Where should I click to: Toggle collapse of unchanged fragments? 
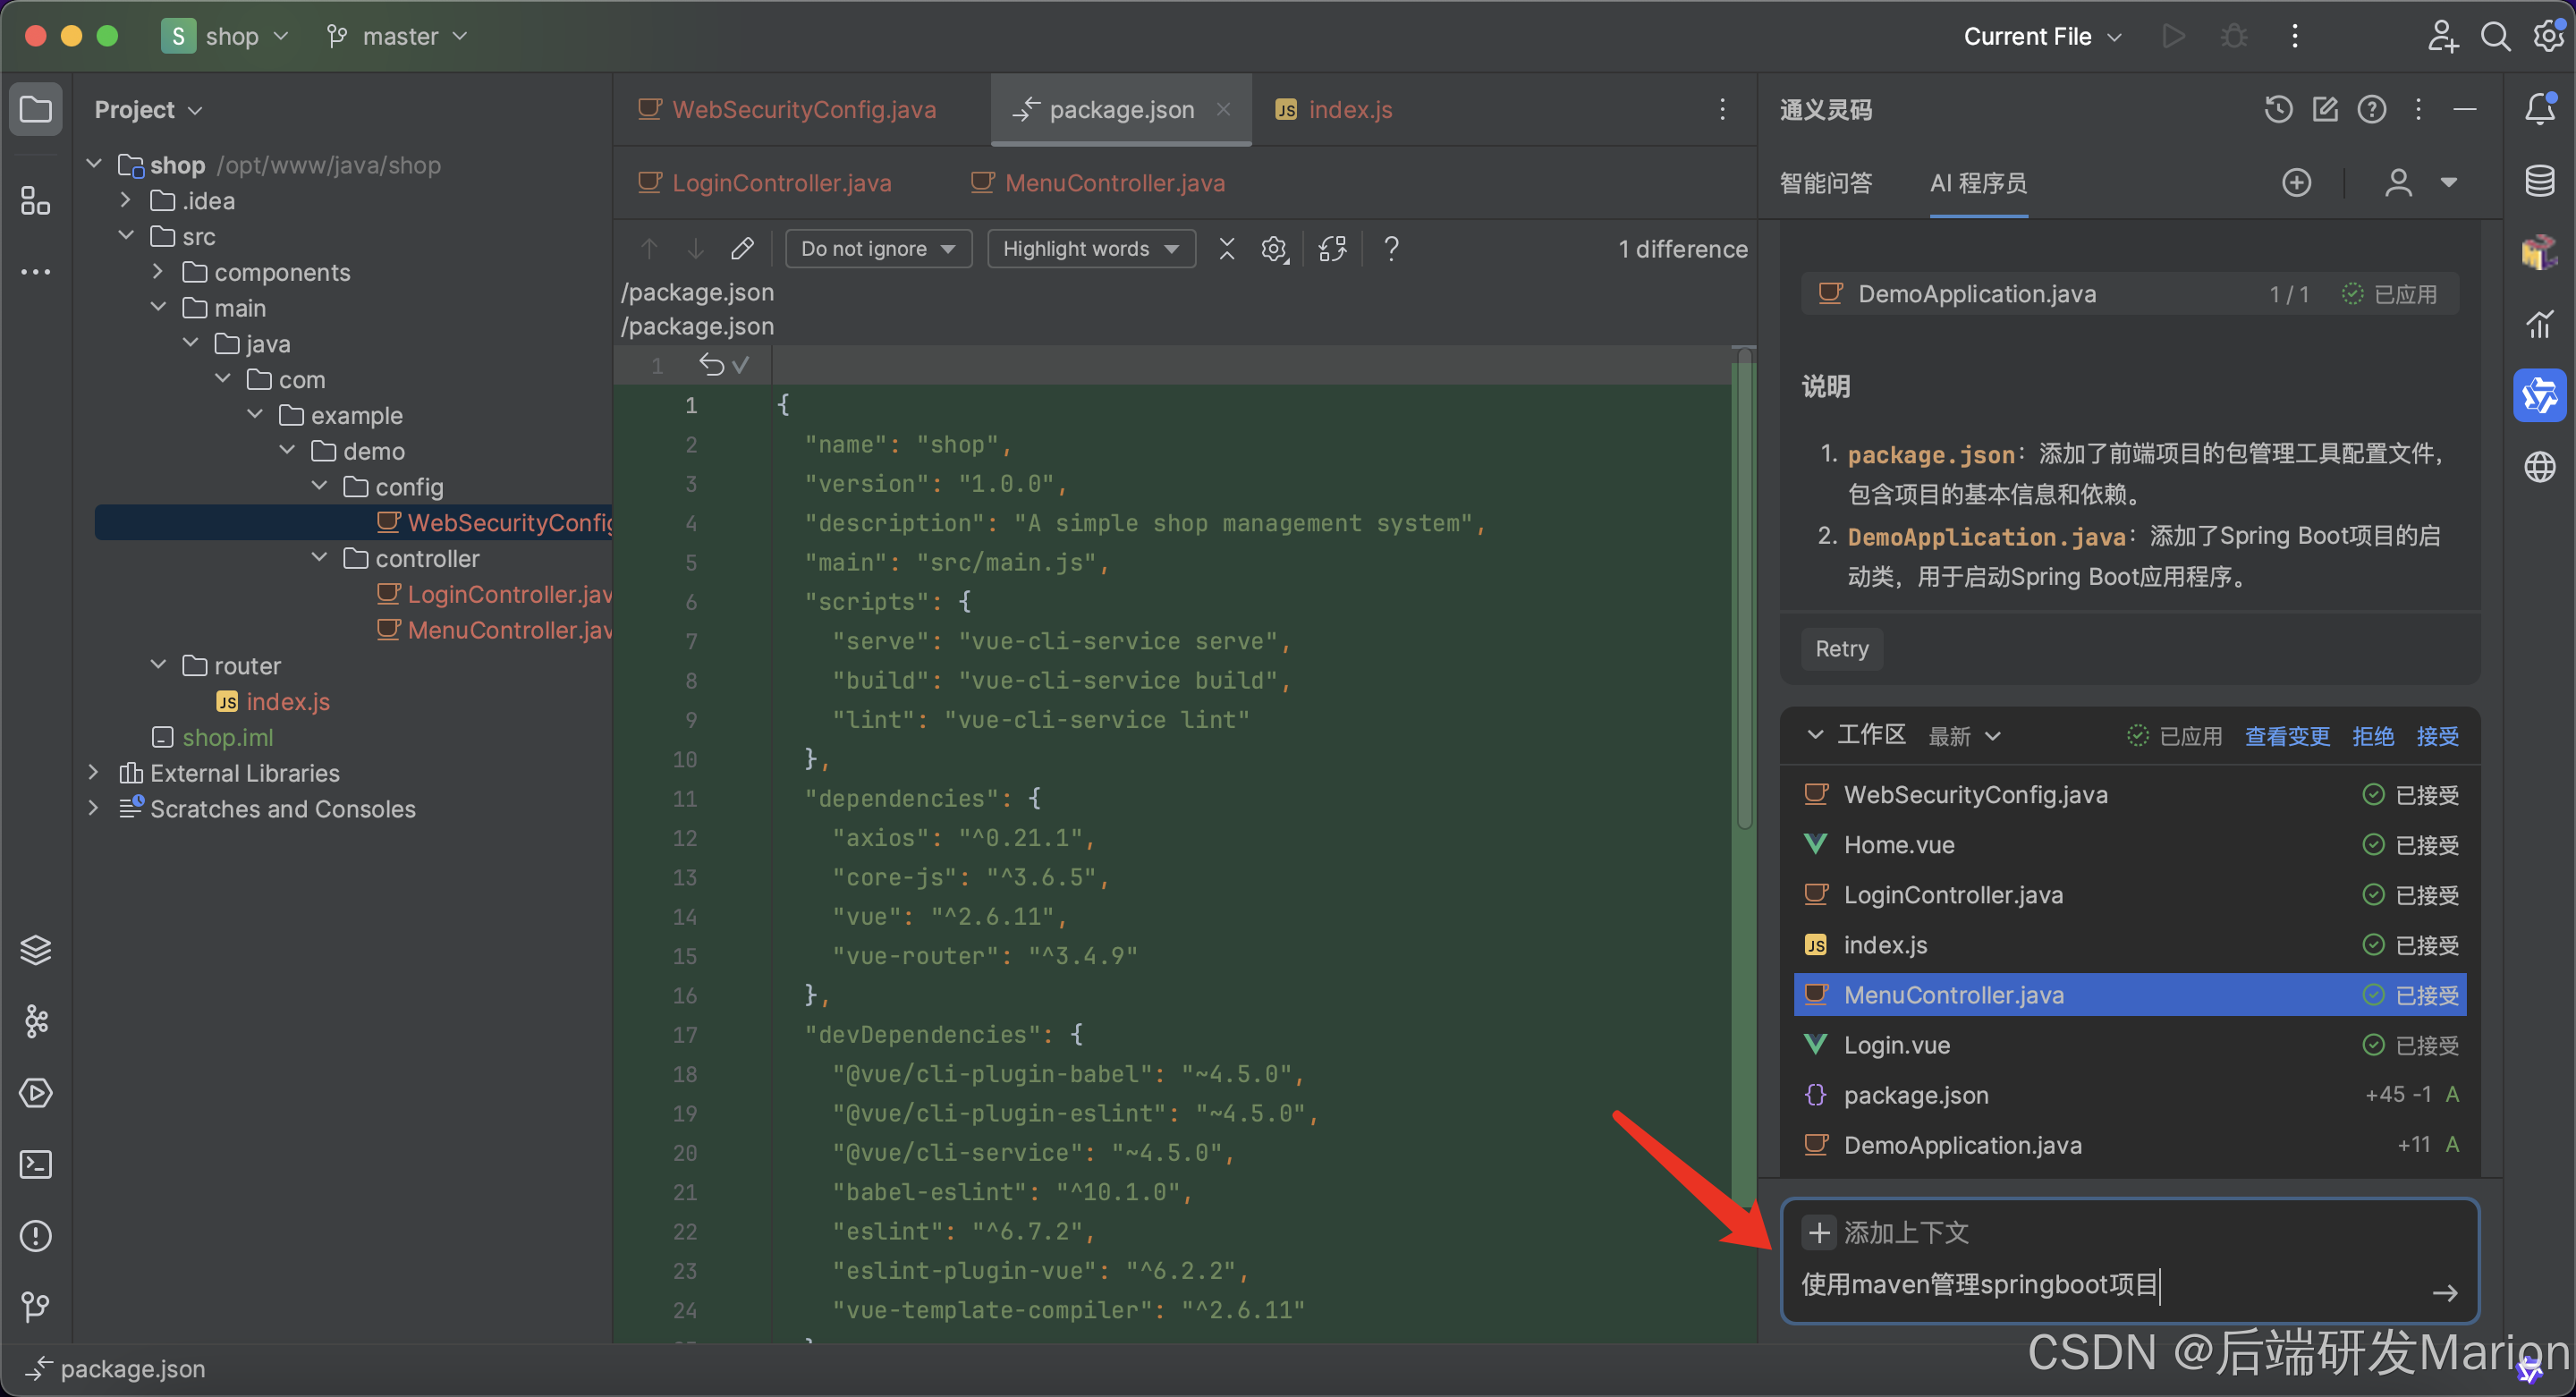click(1227, 248)
